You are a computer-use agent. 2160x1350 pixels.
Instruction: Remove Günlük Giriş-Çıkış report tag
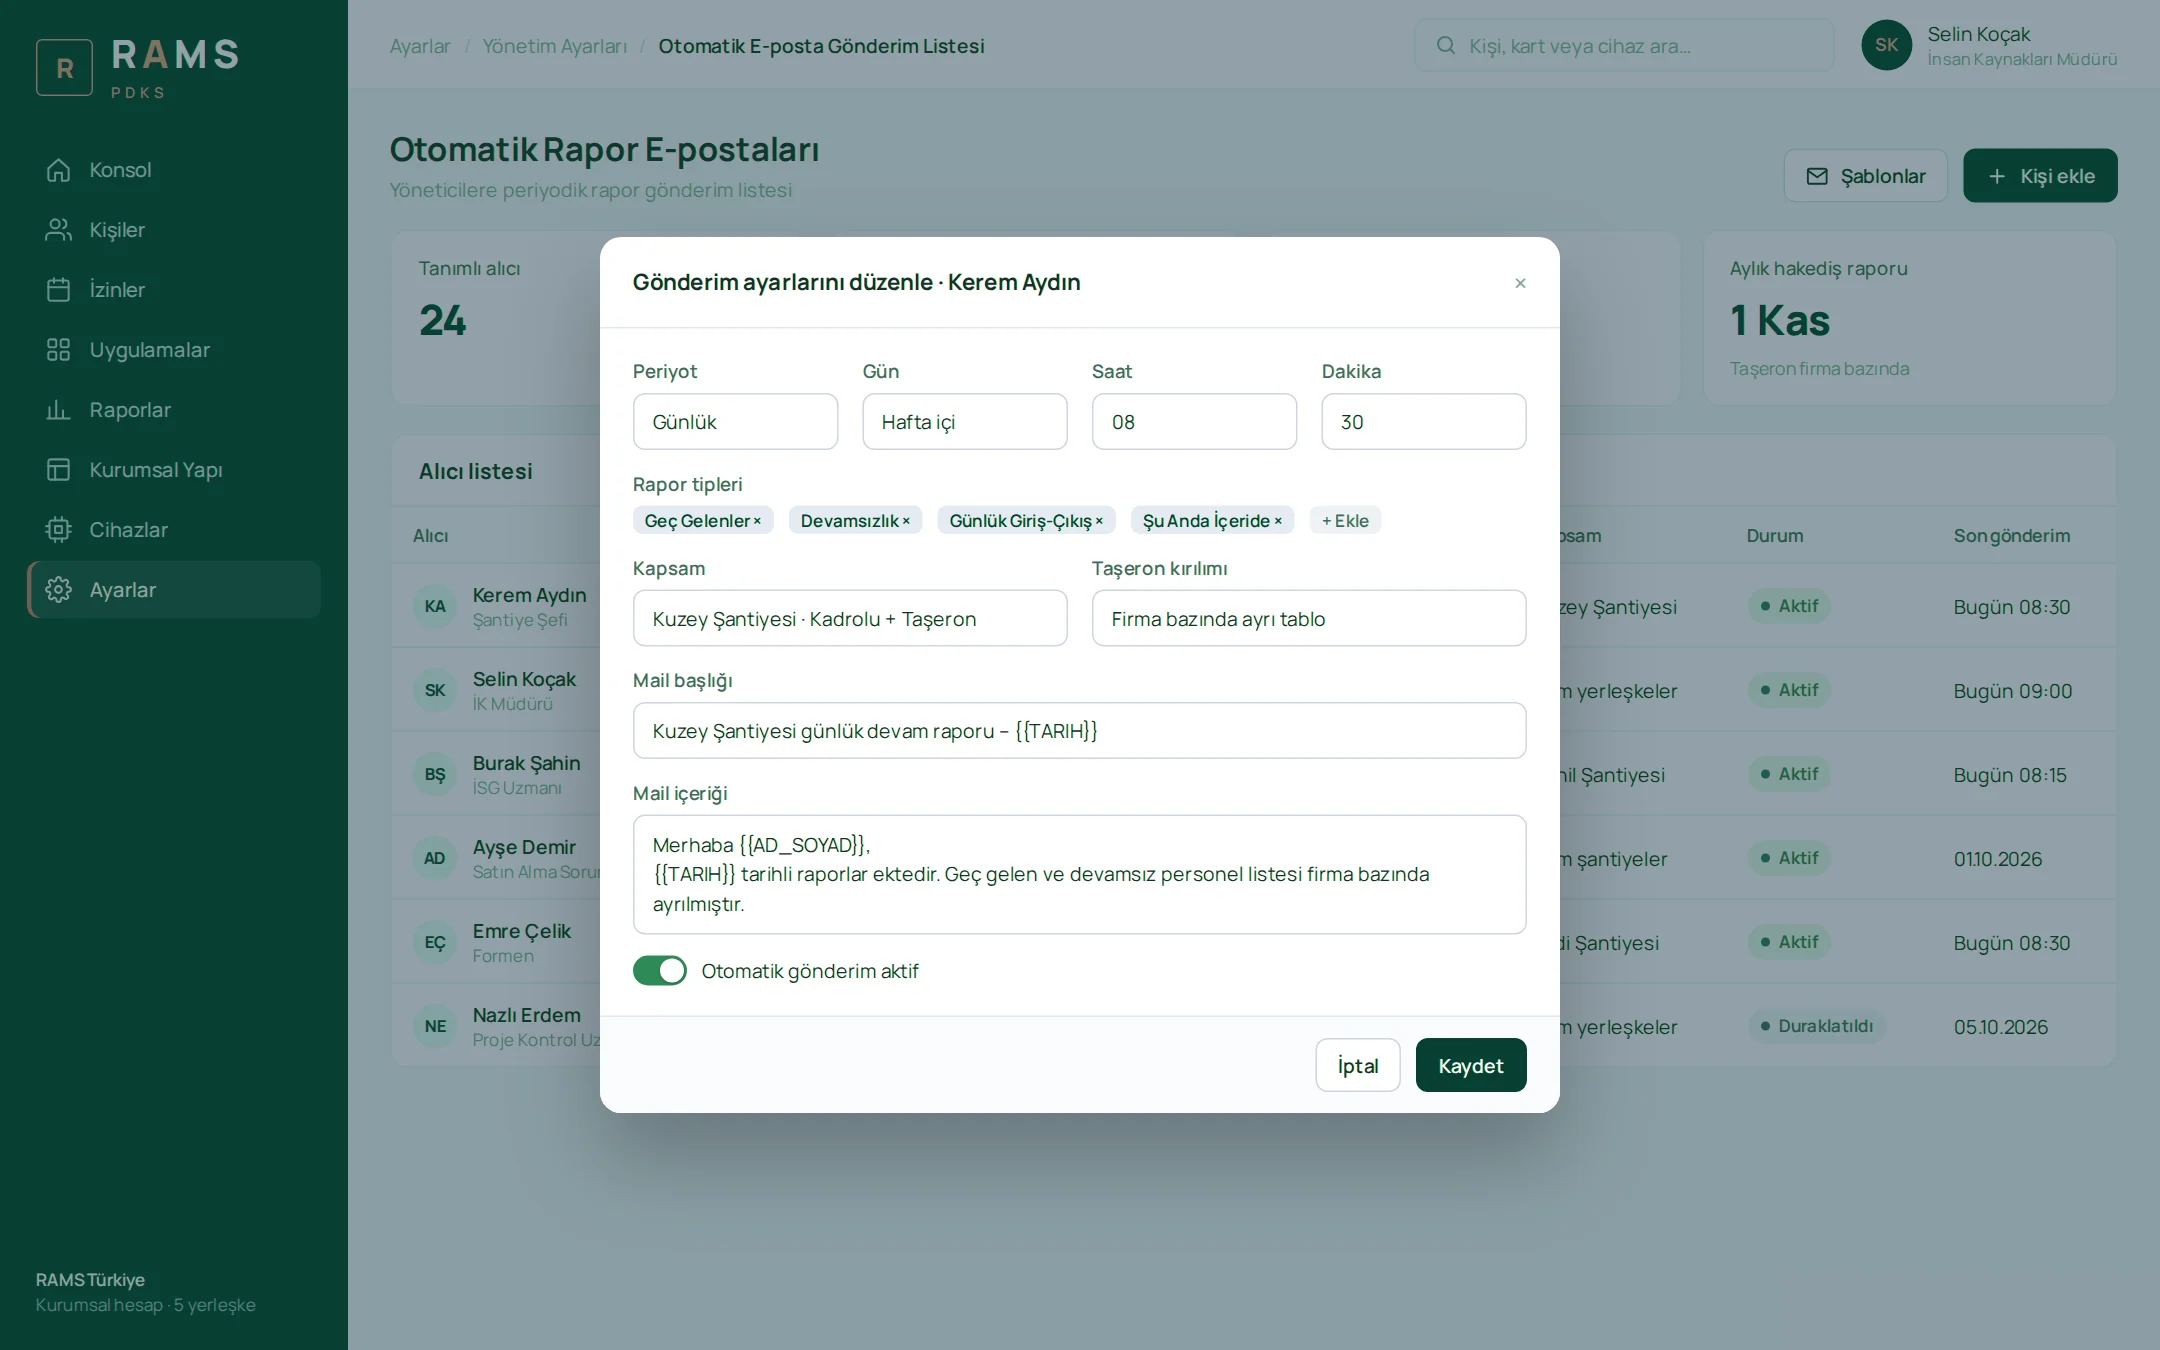tap(1099, 521)
